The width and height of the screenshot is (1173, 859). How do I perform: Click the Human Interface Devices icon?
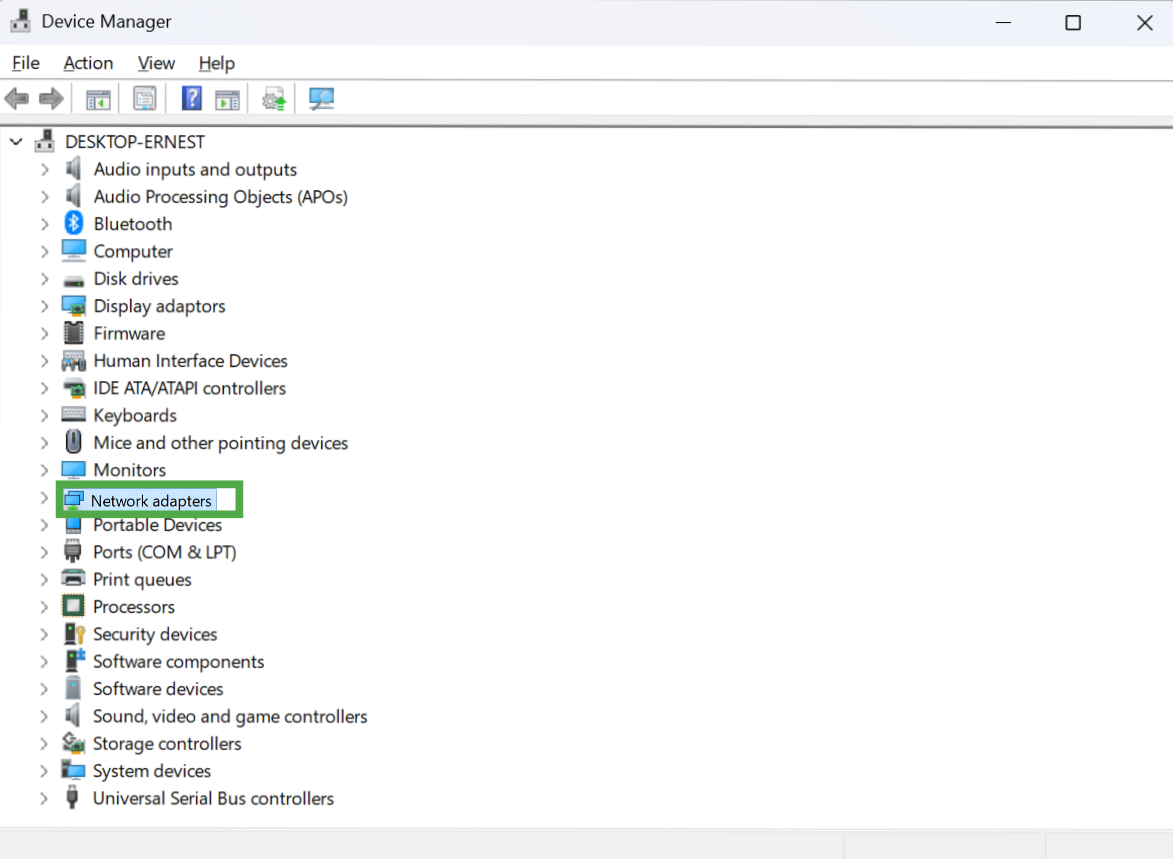coord(73,360)
